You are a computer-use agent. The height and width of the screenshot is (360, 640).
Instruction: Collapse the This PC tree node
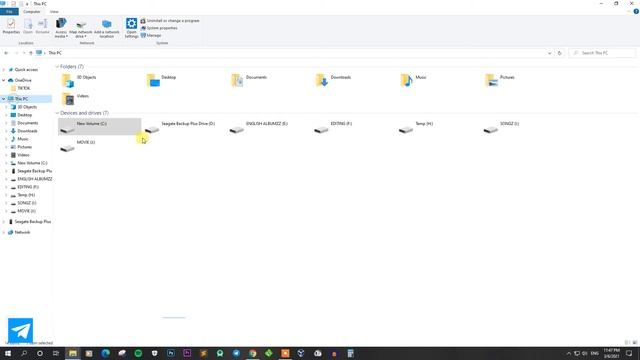(4, 99)
